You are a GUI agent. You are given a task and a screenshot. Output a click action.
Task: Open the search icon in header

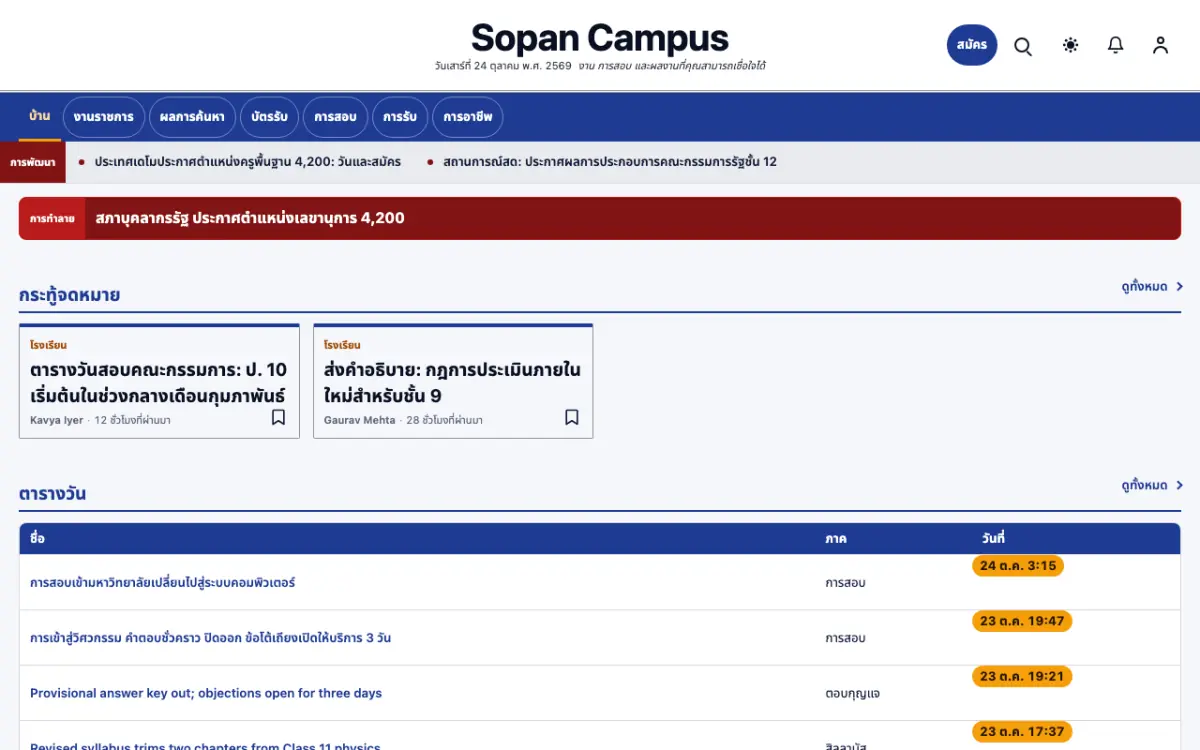click(1023, 45)
